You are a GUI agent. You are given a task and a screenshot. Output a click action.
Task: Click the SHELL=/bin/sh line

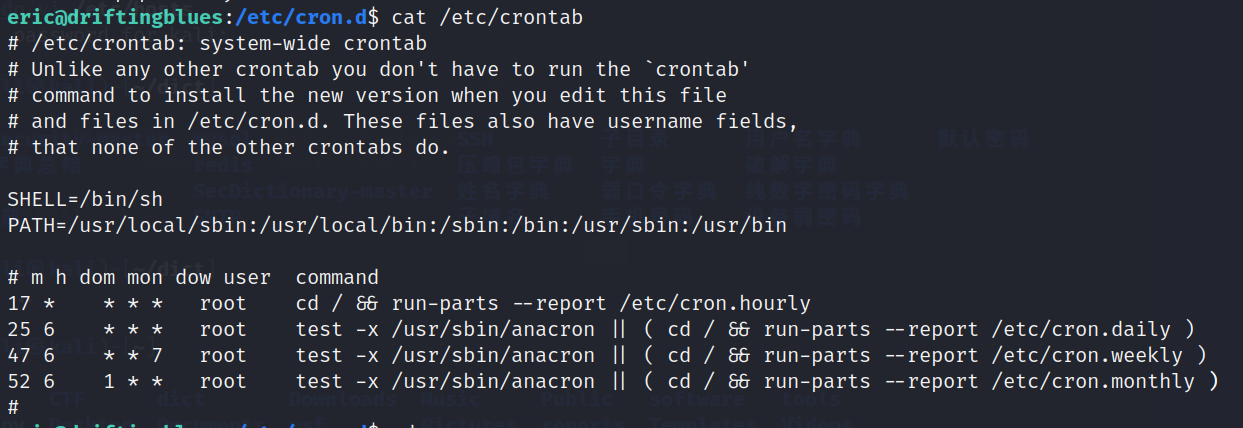click(x=85, y=199)
